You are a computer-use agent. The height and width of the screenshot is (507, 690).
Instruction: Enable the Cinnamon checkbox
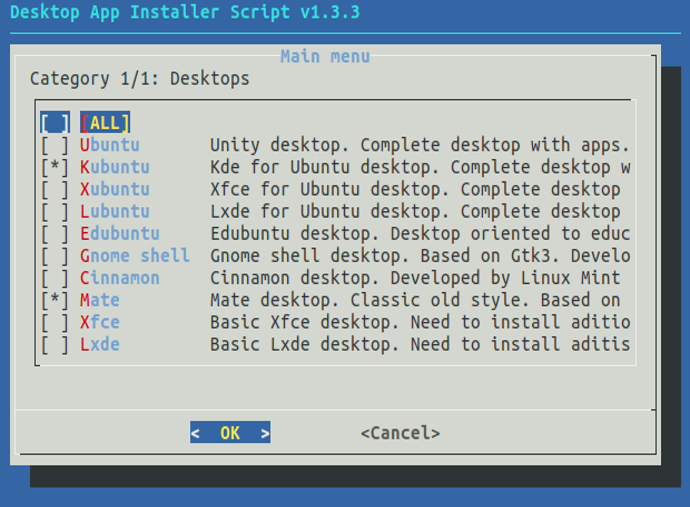pyautogui.click(x=55, y=278)
